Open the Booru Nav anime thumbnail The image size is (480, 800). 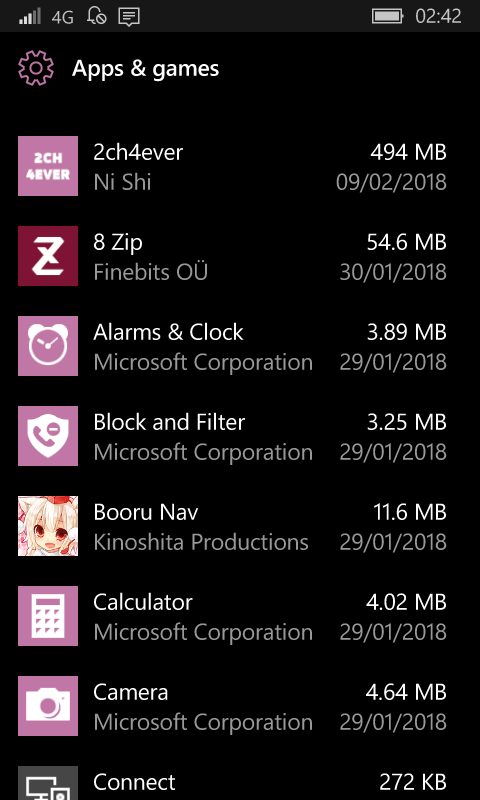48,526
